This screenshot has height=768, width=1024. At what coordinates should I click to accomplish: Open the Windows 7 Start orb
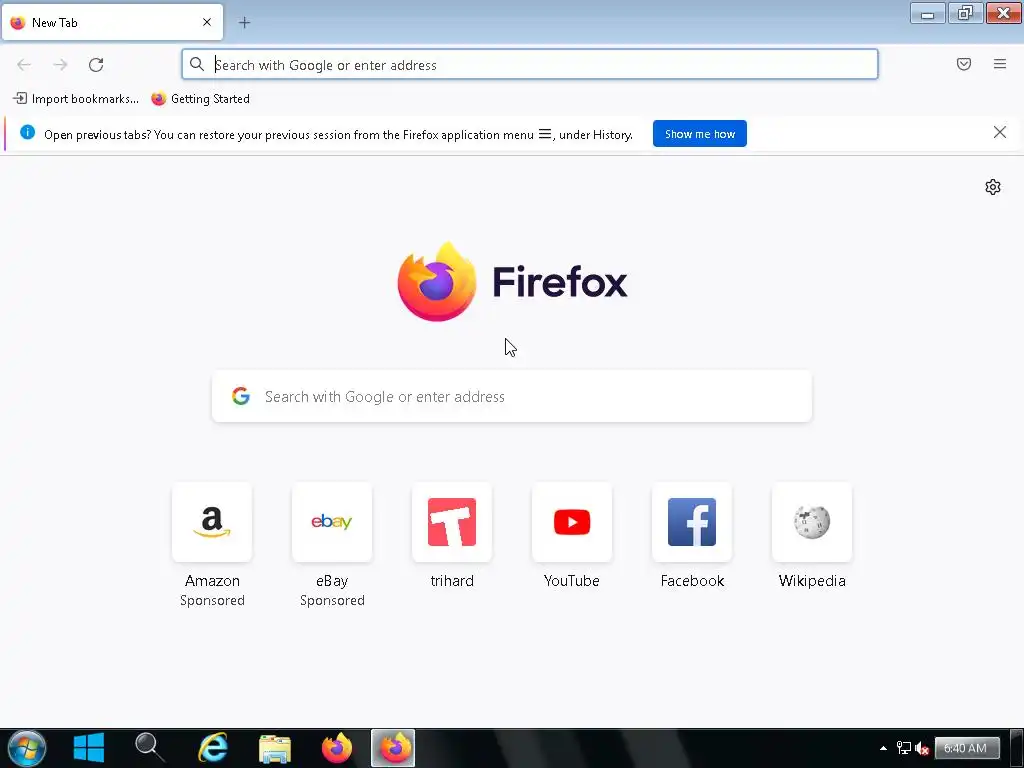27,748
